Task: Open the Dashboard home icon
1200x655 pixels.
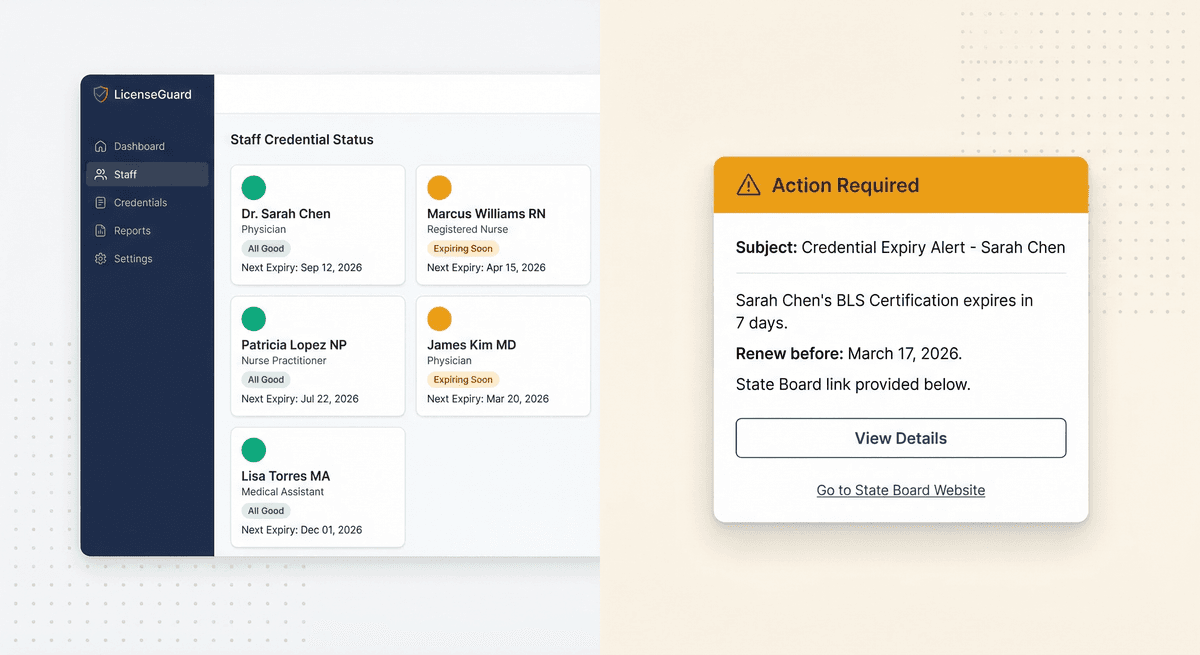Action: [x=101, y=146]
